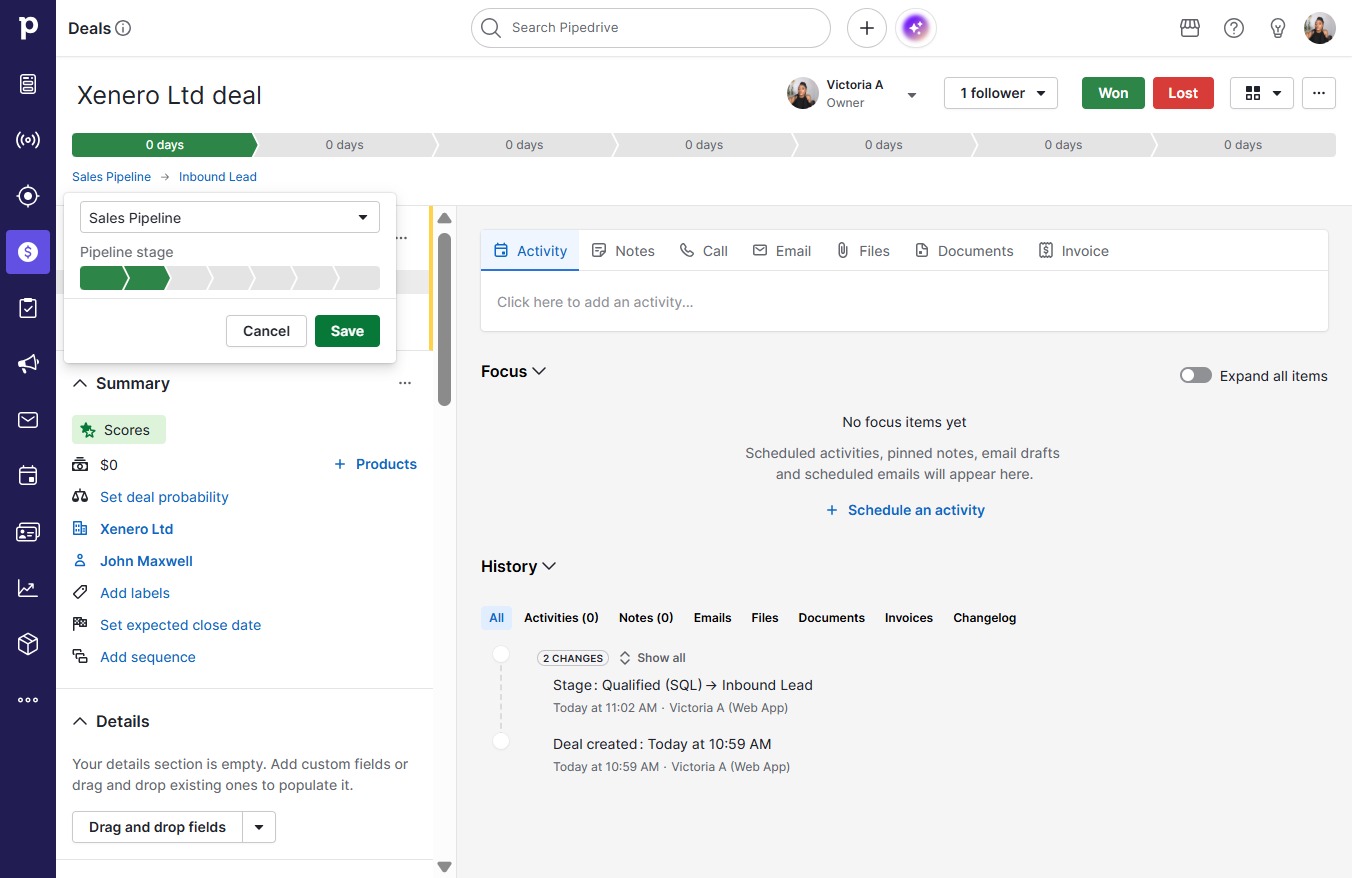This screenshot has width=1352, height=878.
Task: Open the Campaigns megaphone sidebar icon
Action: (28, 364)
